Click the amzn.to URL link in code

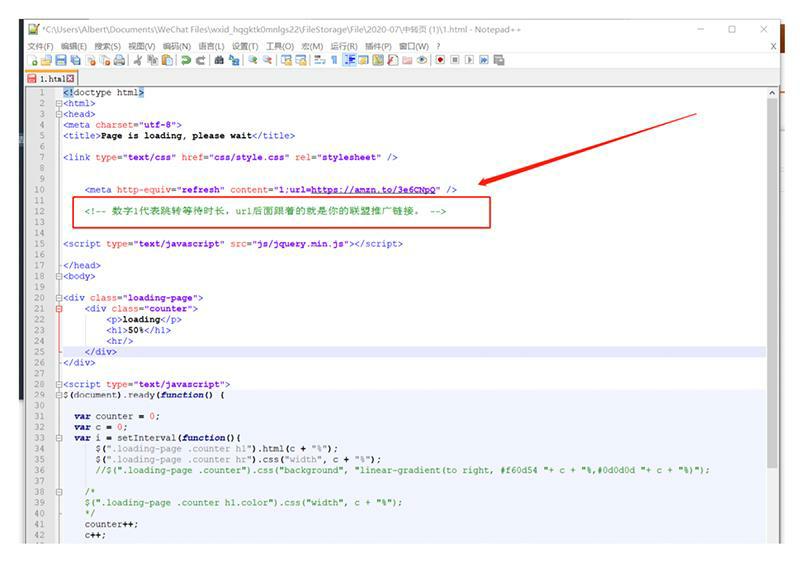(373, 189)
